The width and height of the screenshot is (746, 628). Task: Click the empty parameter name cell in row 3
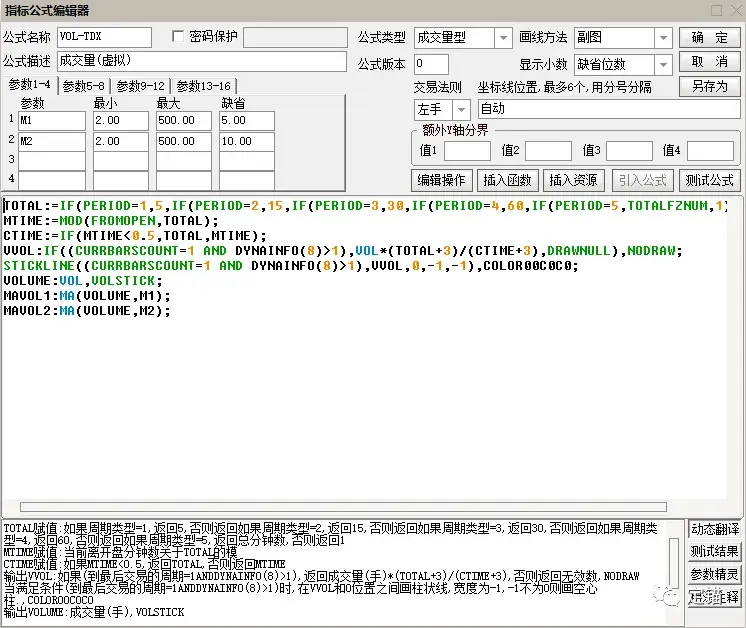(x=52, y=161)
